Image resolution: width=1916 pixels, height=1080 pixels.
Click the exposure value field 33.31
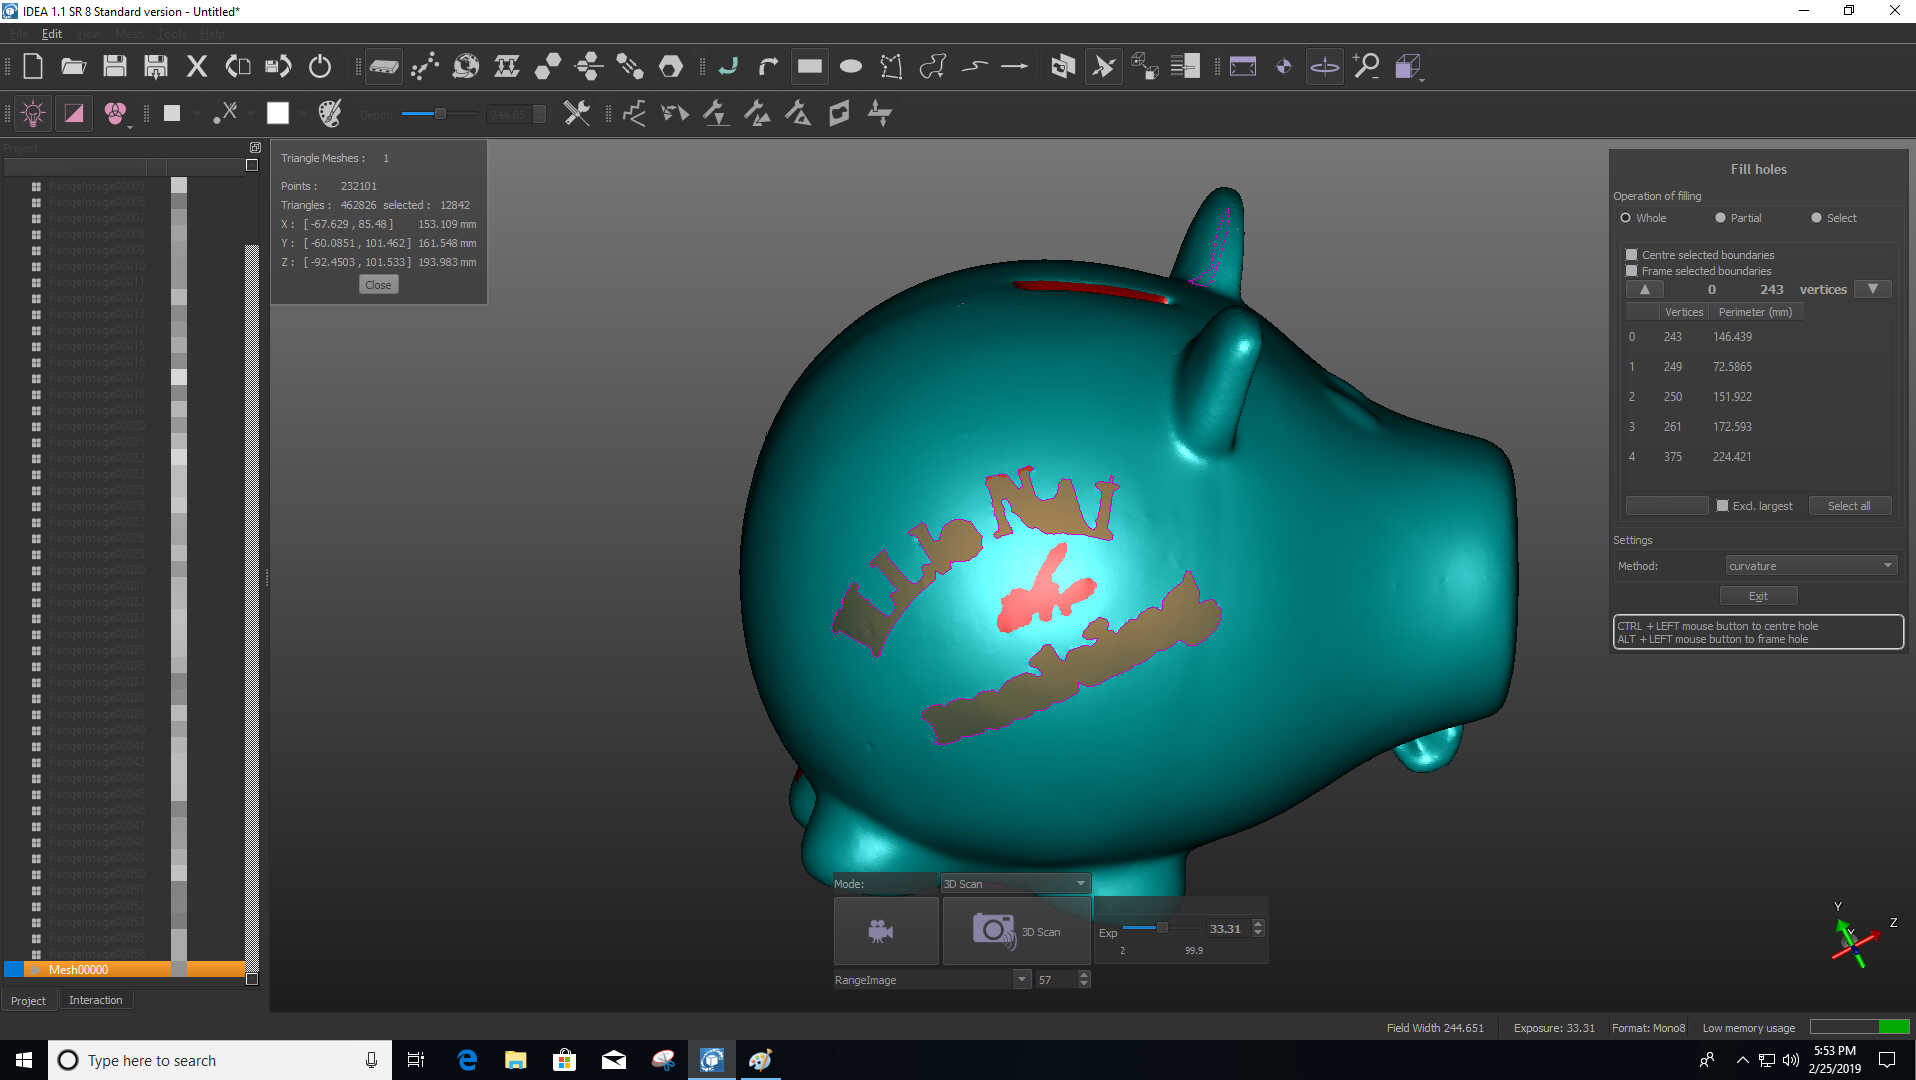pos(1225,928)
